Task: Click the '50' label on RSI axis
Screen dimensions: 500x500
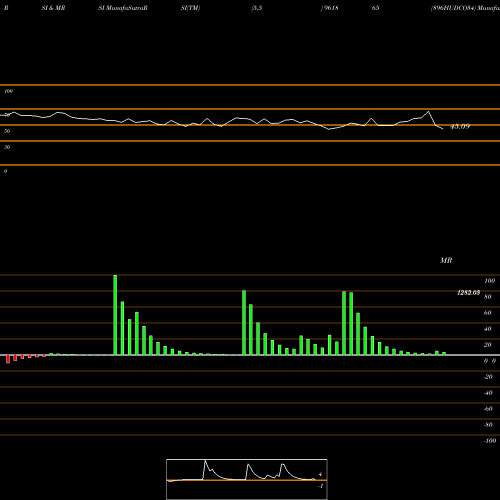Action: [7, 131]
